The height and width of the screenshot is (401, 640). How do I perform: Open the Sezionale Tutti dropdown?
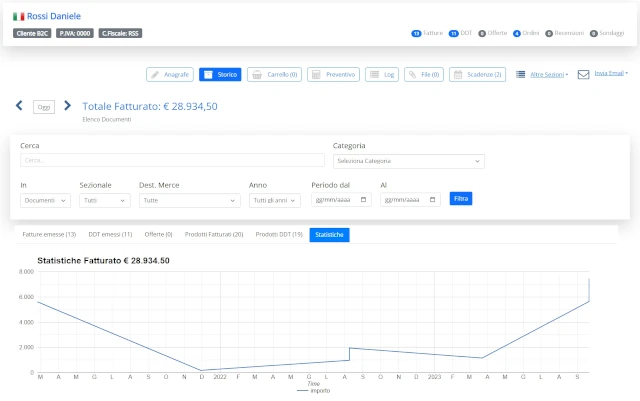pos(105,200)
